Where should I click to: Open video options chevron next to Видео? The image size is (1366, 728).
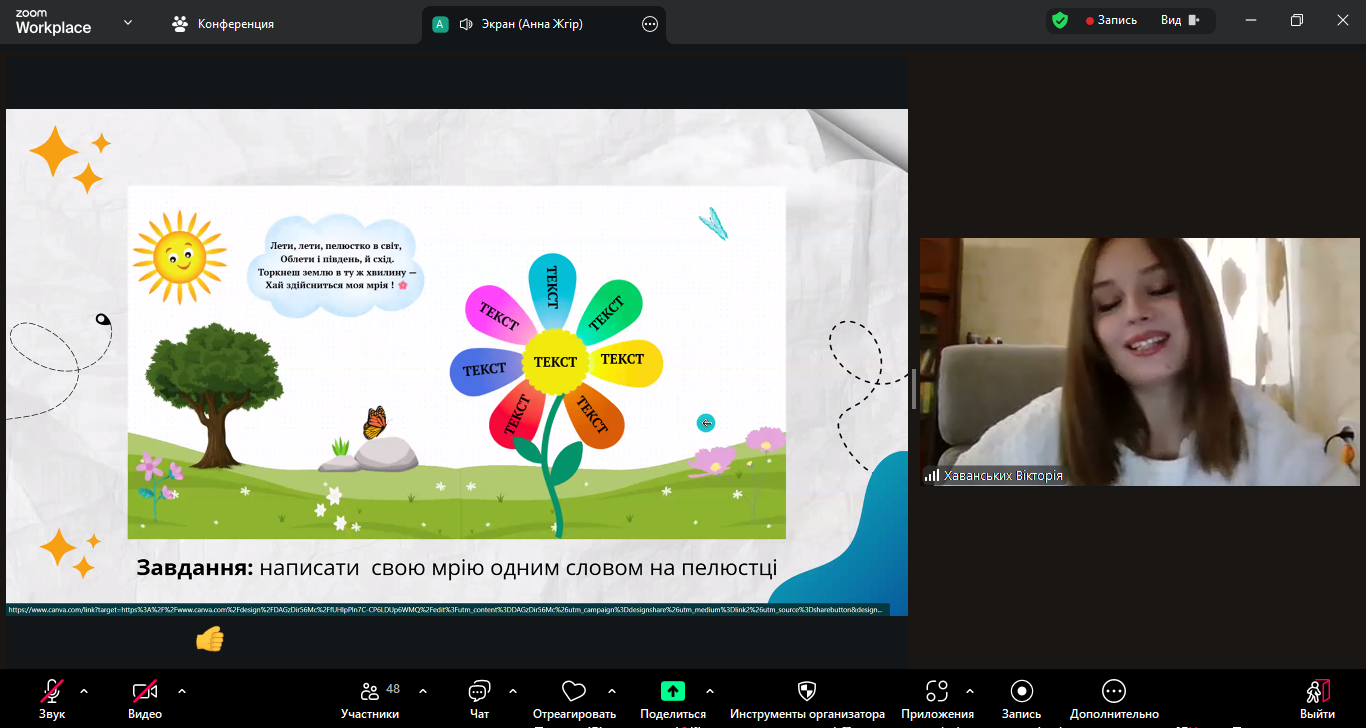(182, 691)
